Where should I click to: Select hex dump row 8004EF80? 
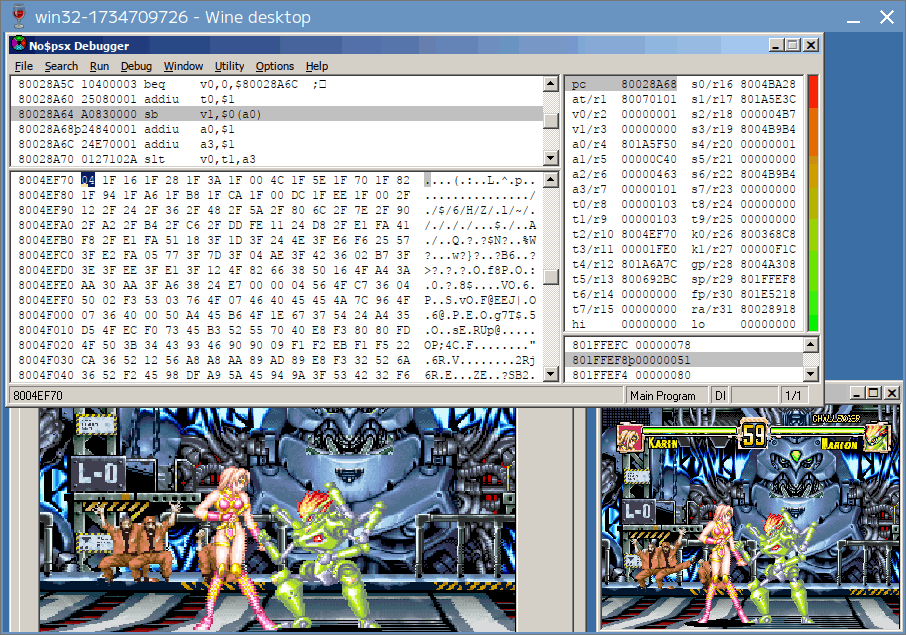coord(277,195)
